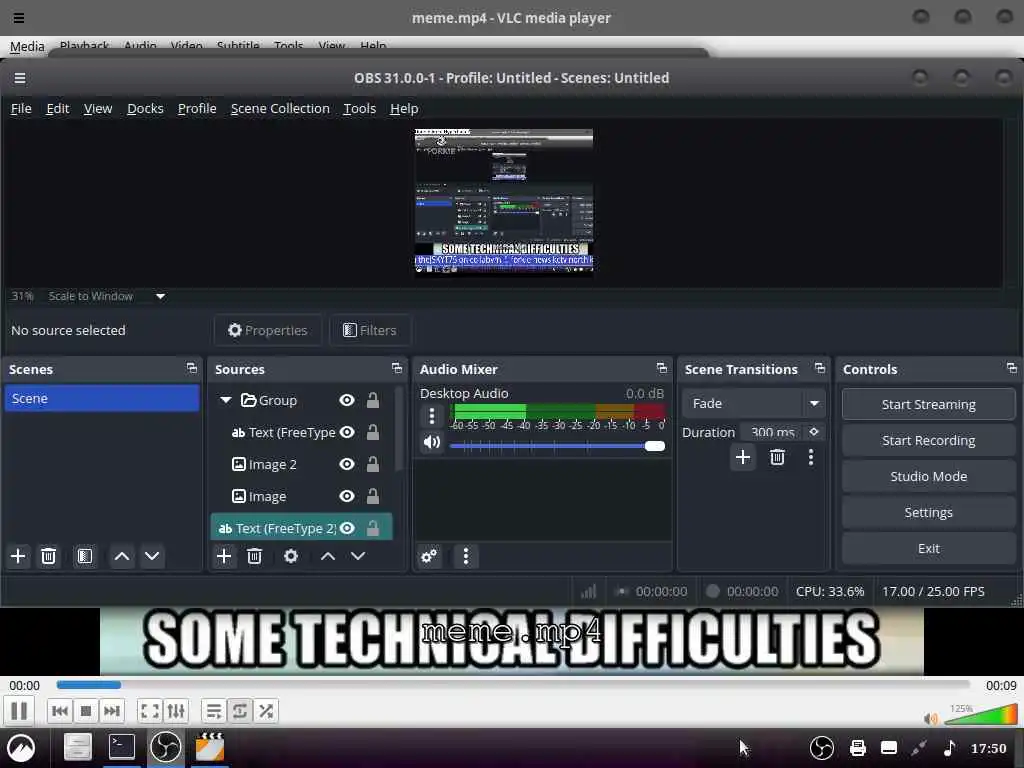1024x768 pixels.
Task: Move scene down arrow in Scenes dock
Action: (152, 556)
